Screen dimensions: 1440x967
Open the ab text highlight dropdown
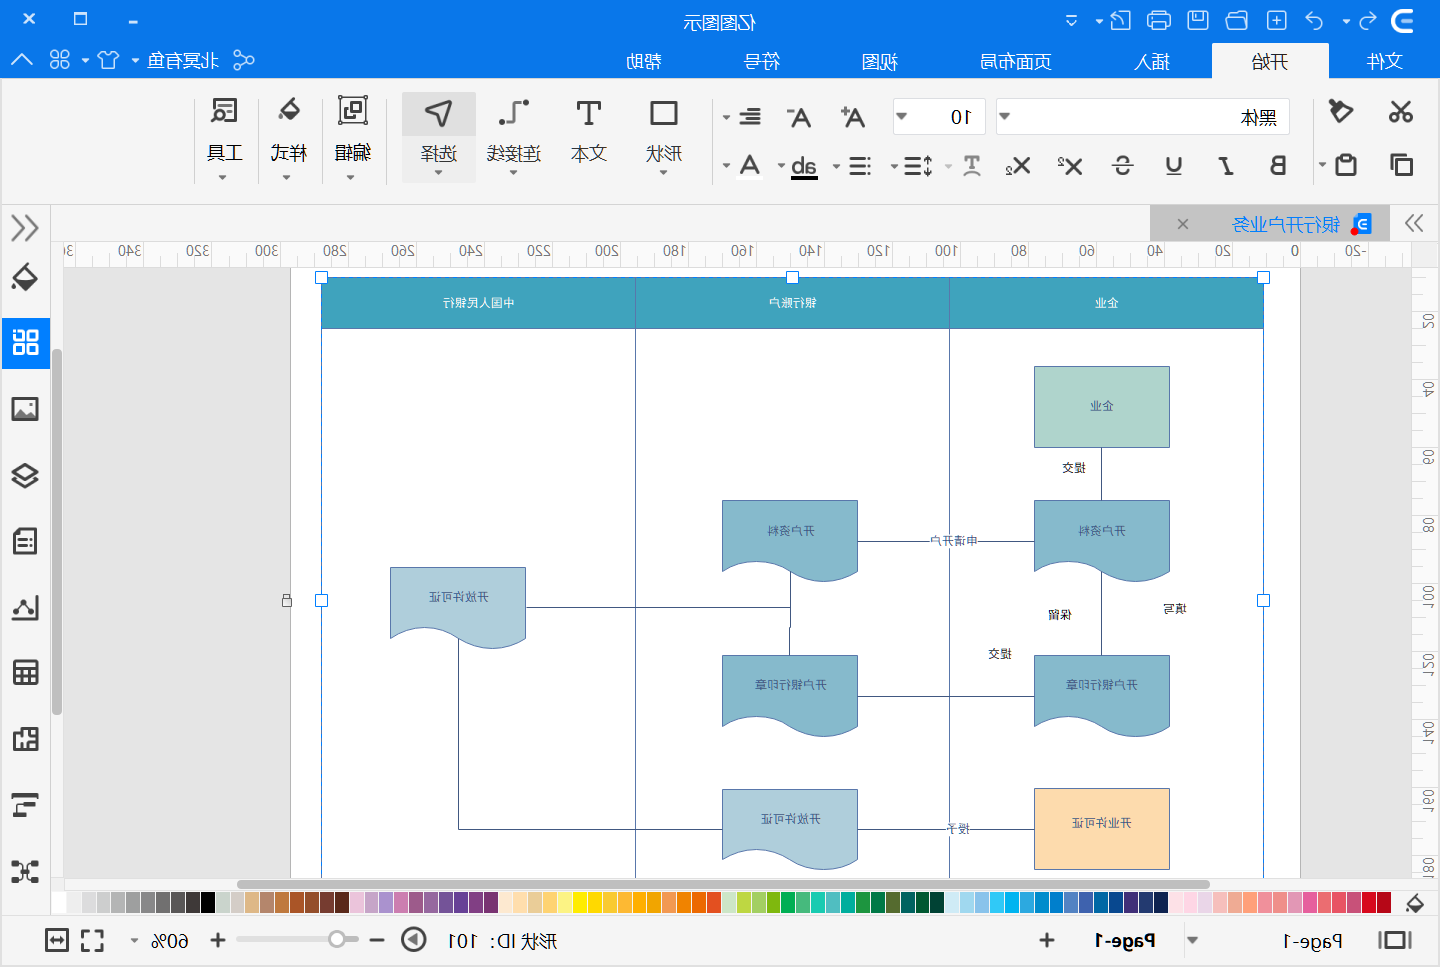coord(797,166)
